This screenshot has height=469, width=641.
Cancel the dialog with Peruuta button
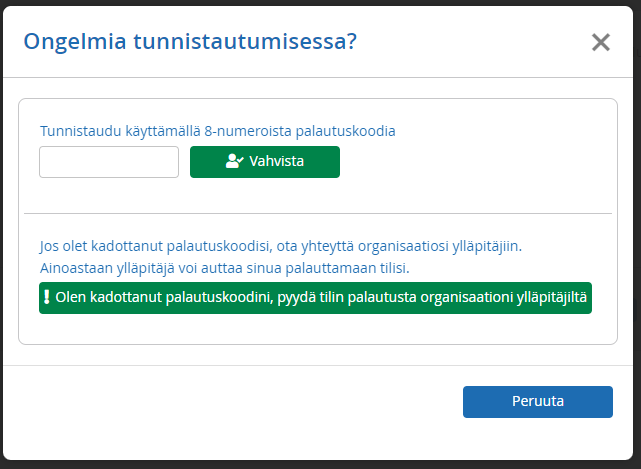tap(538, 402)
